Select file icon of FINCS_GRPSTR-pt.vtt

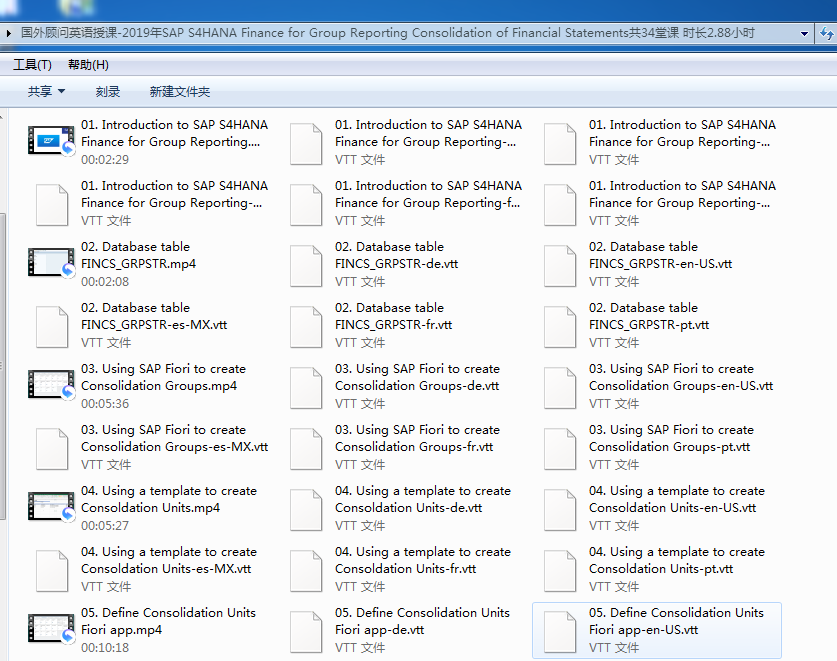tap(560, 327)
